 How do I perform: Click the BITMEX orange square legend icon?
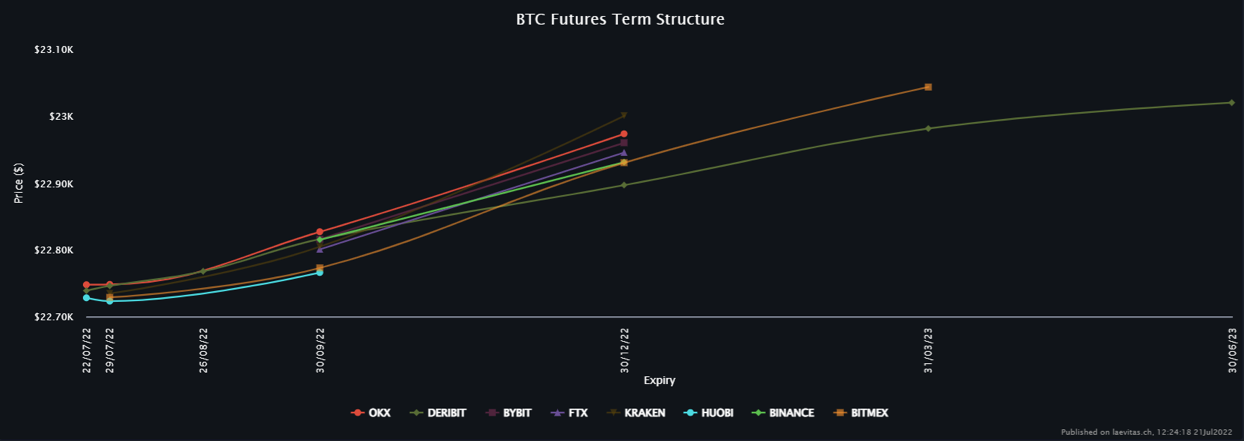coord(839,413)
